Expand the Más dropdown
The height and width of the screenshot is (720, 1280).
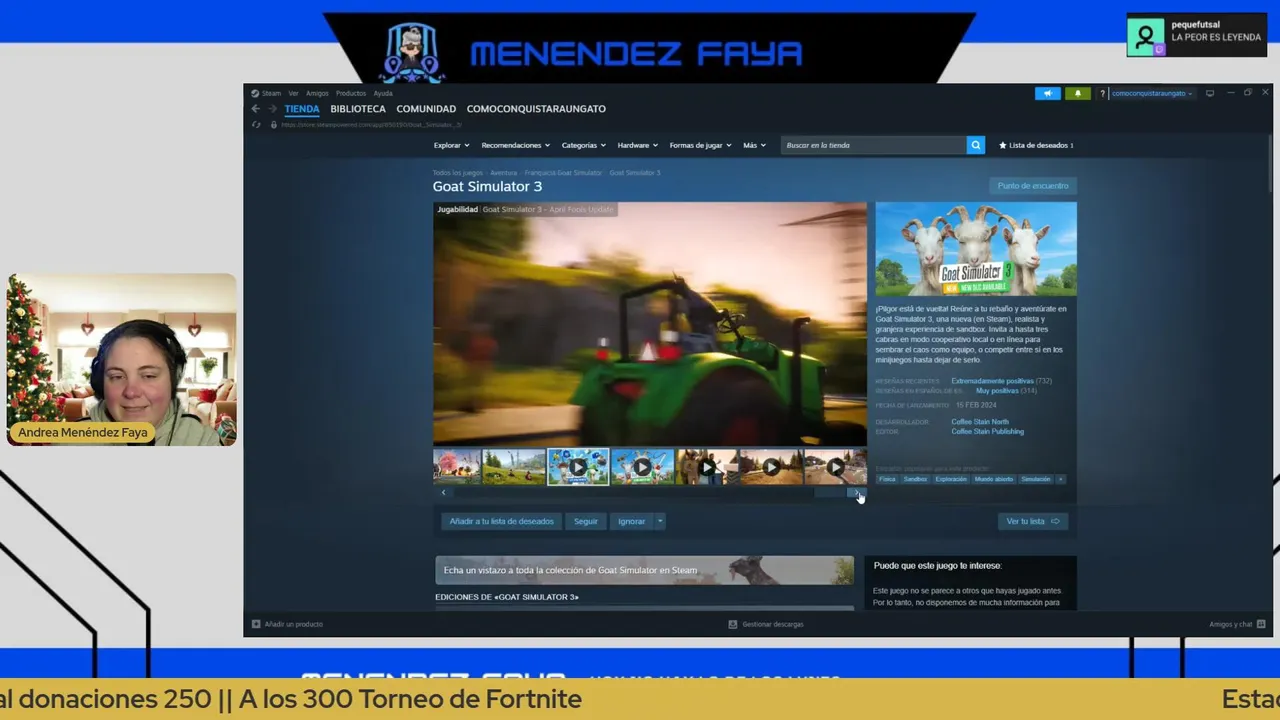(x=754, y=145)
